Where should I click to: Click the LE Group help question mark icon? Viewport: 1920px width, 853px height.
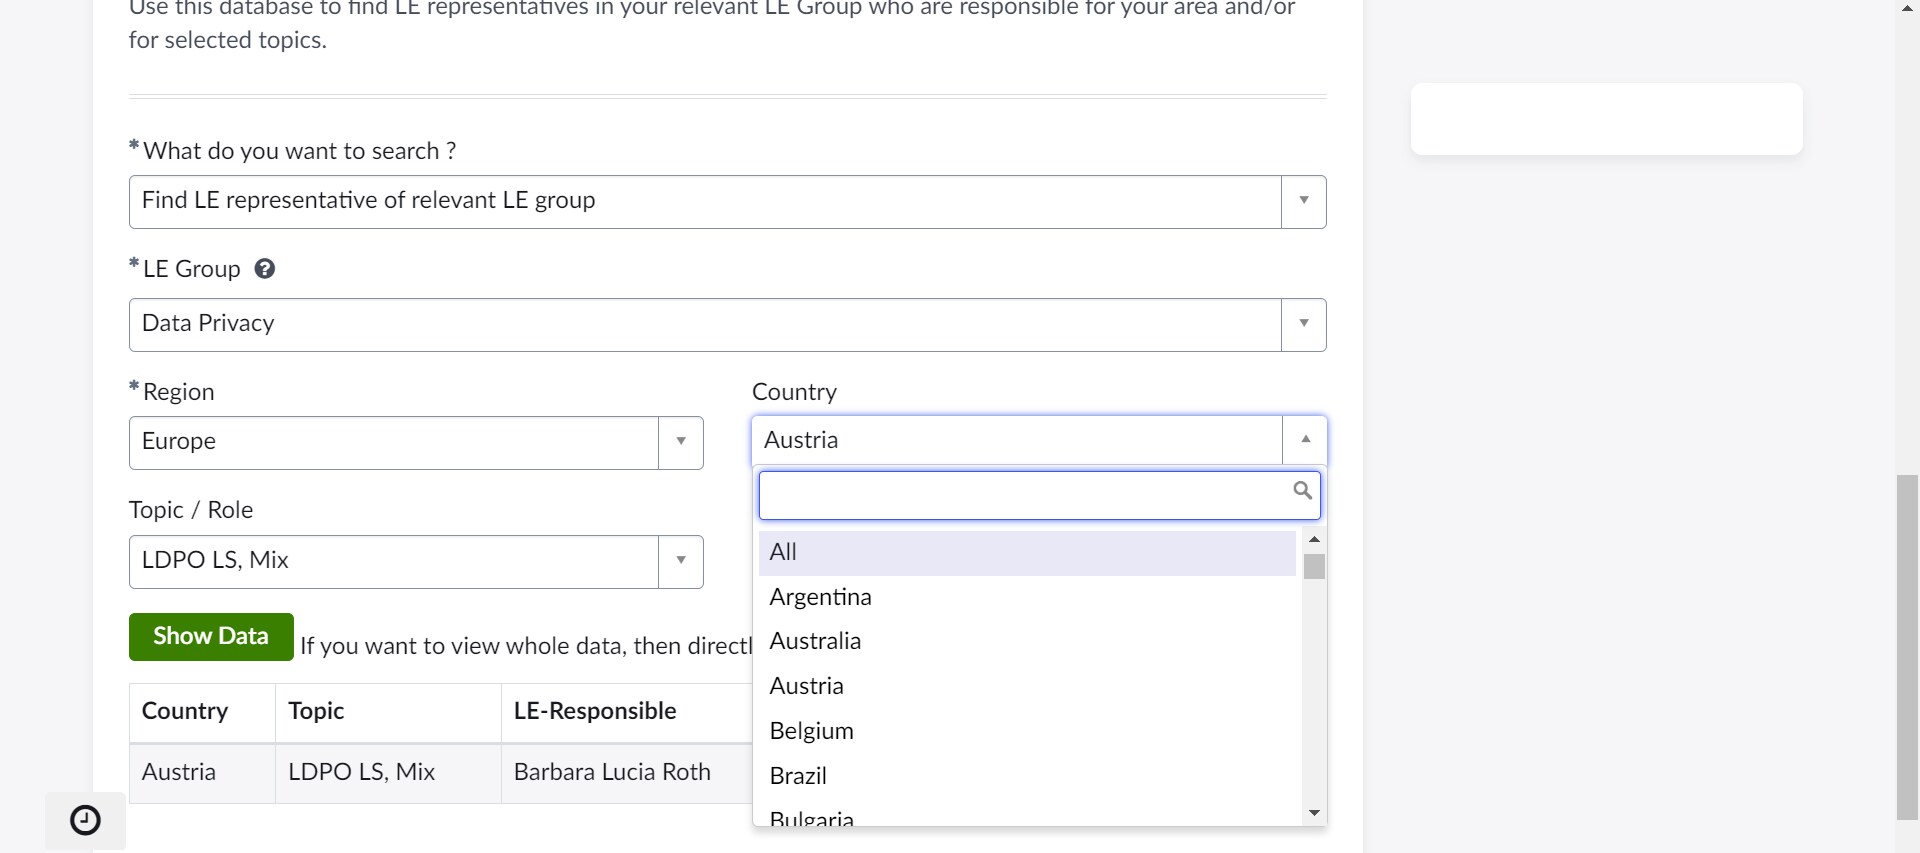tap(264, 269)
